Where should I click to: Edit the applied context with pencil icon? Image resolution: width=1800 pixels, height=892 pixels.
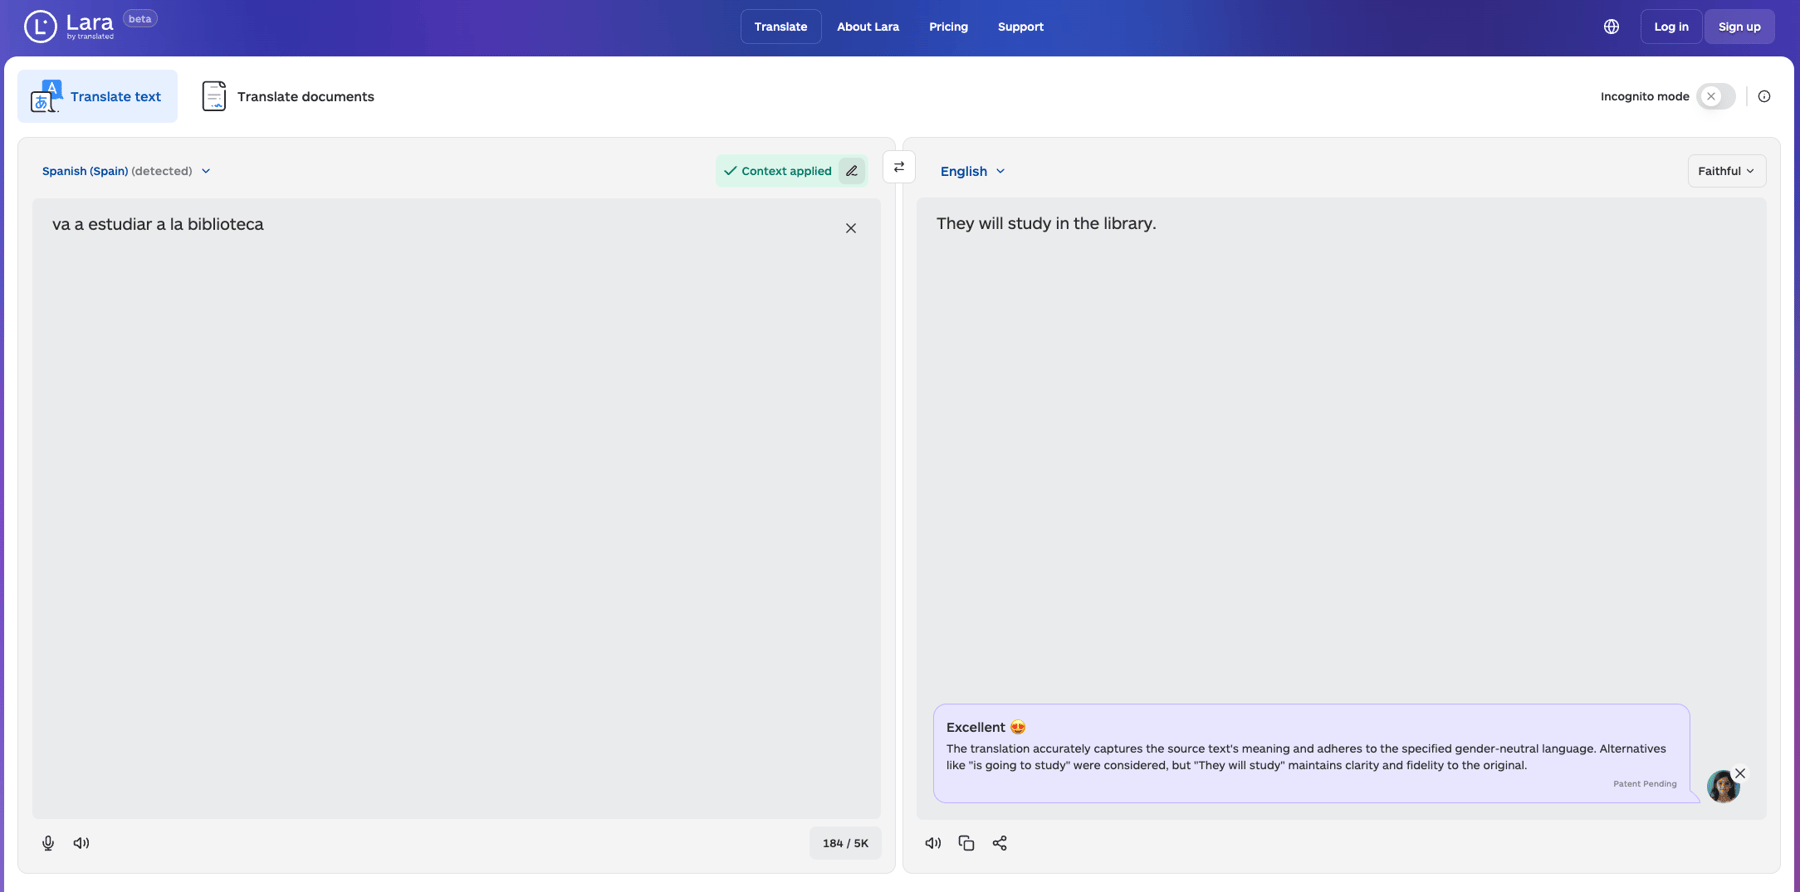[852, 171]
